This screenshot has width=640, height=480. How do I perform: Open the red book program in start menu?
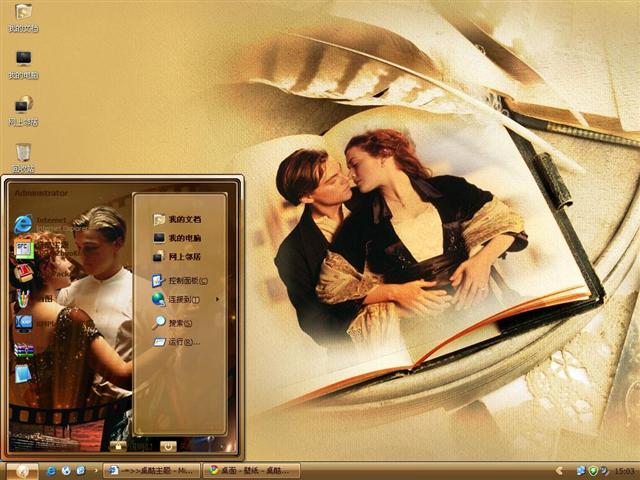point(23,273)
